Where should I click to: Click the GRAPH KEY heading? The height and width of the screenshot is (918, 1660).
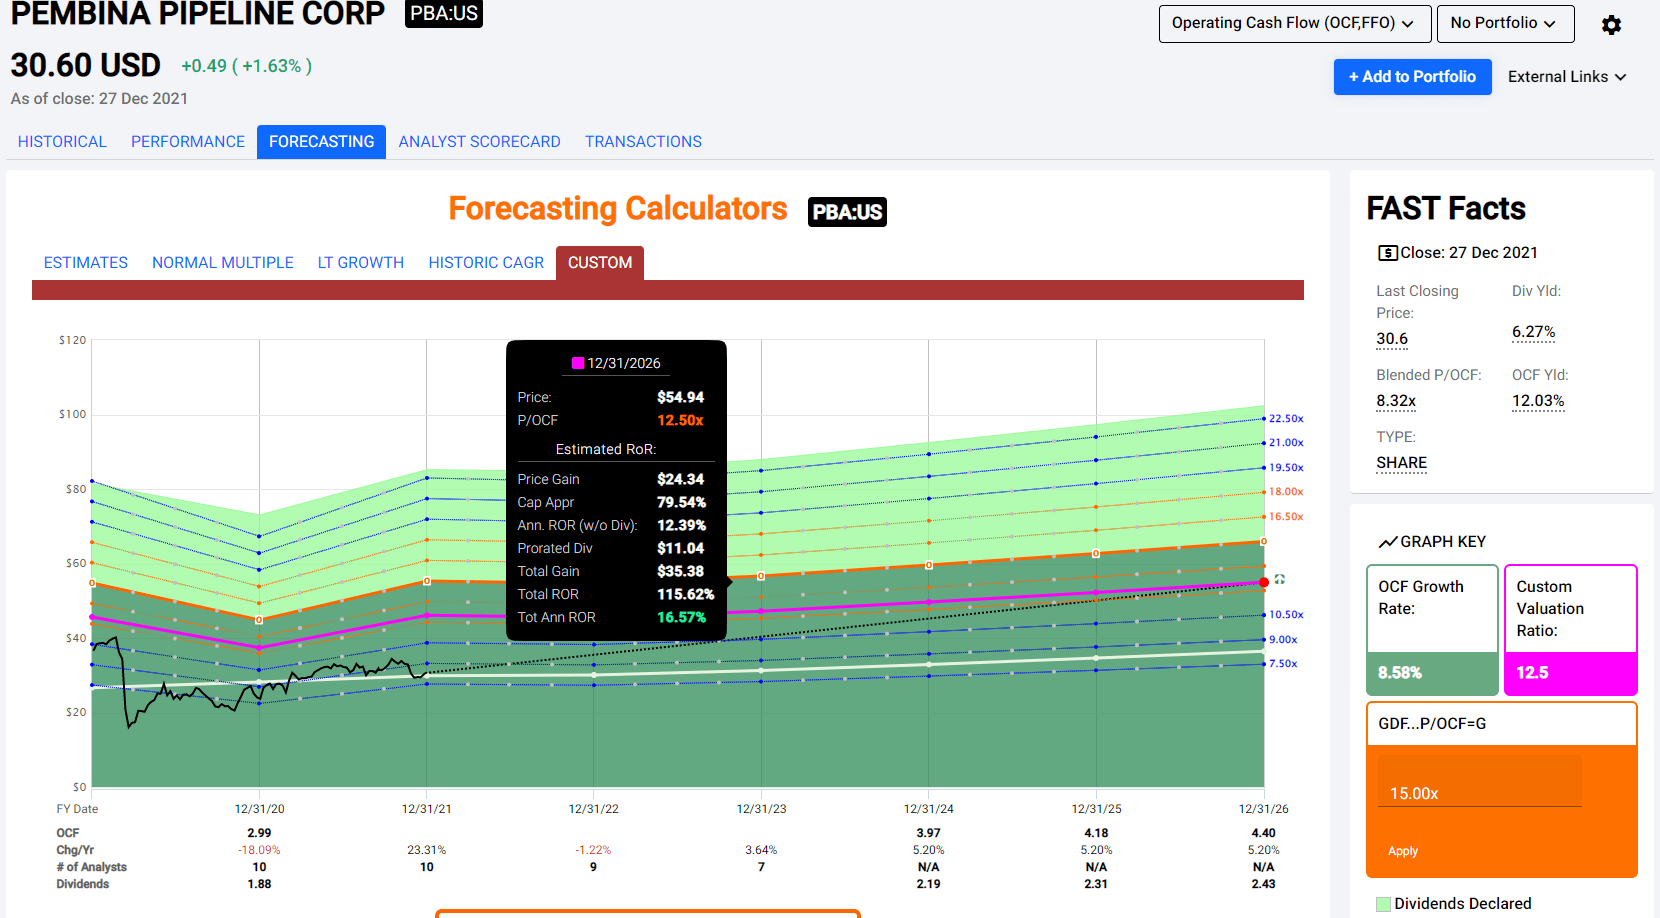click(1443, 542)
